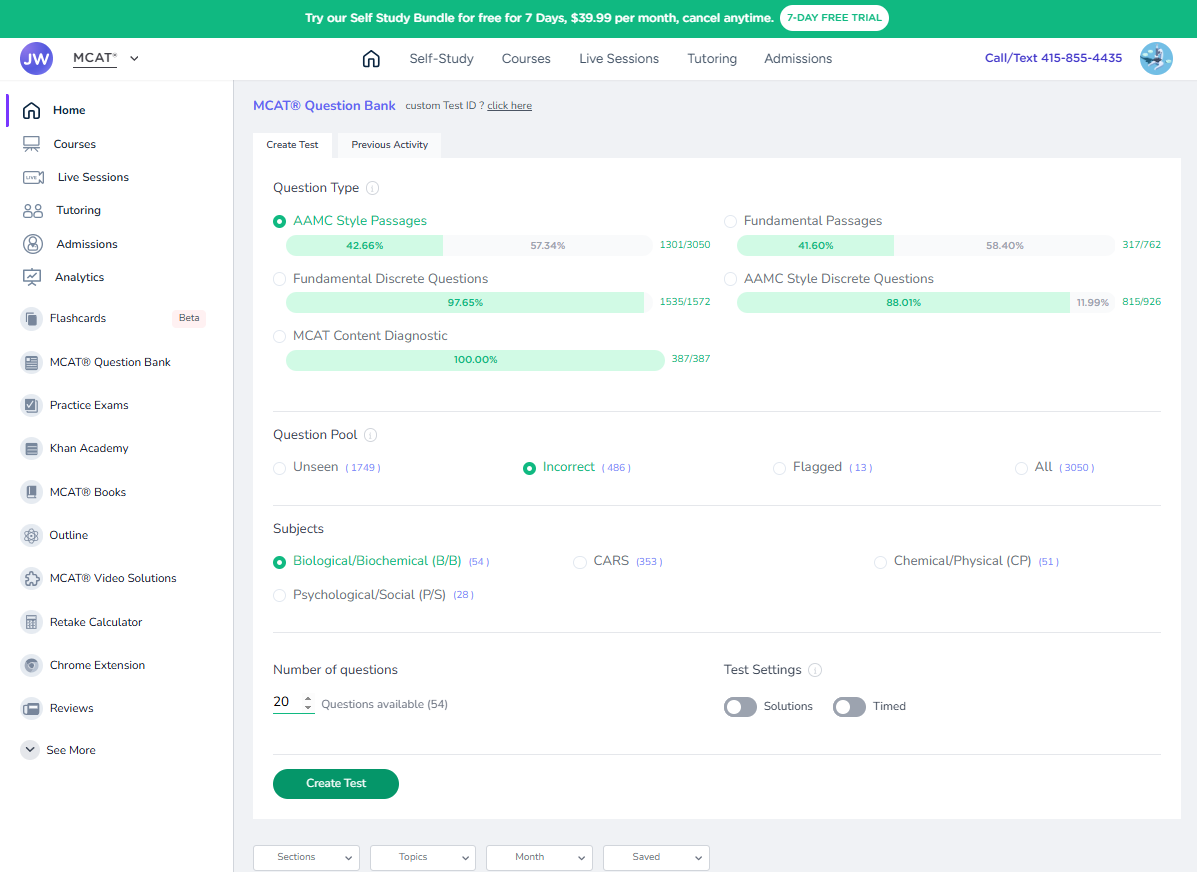Click the Reviews sidebar icon

tap(31, 709)
